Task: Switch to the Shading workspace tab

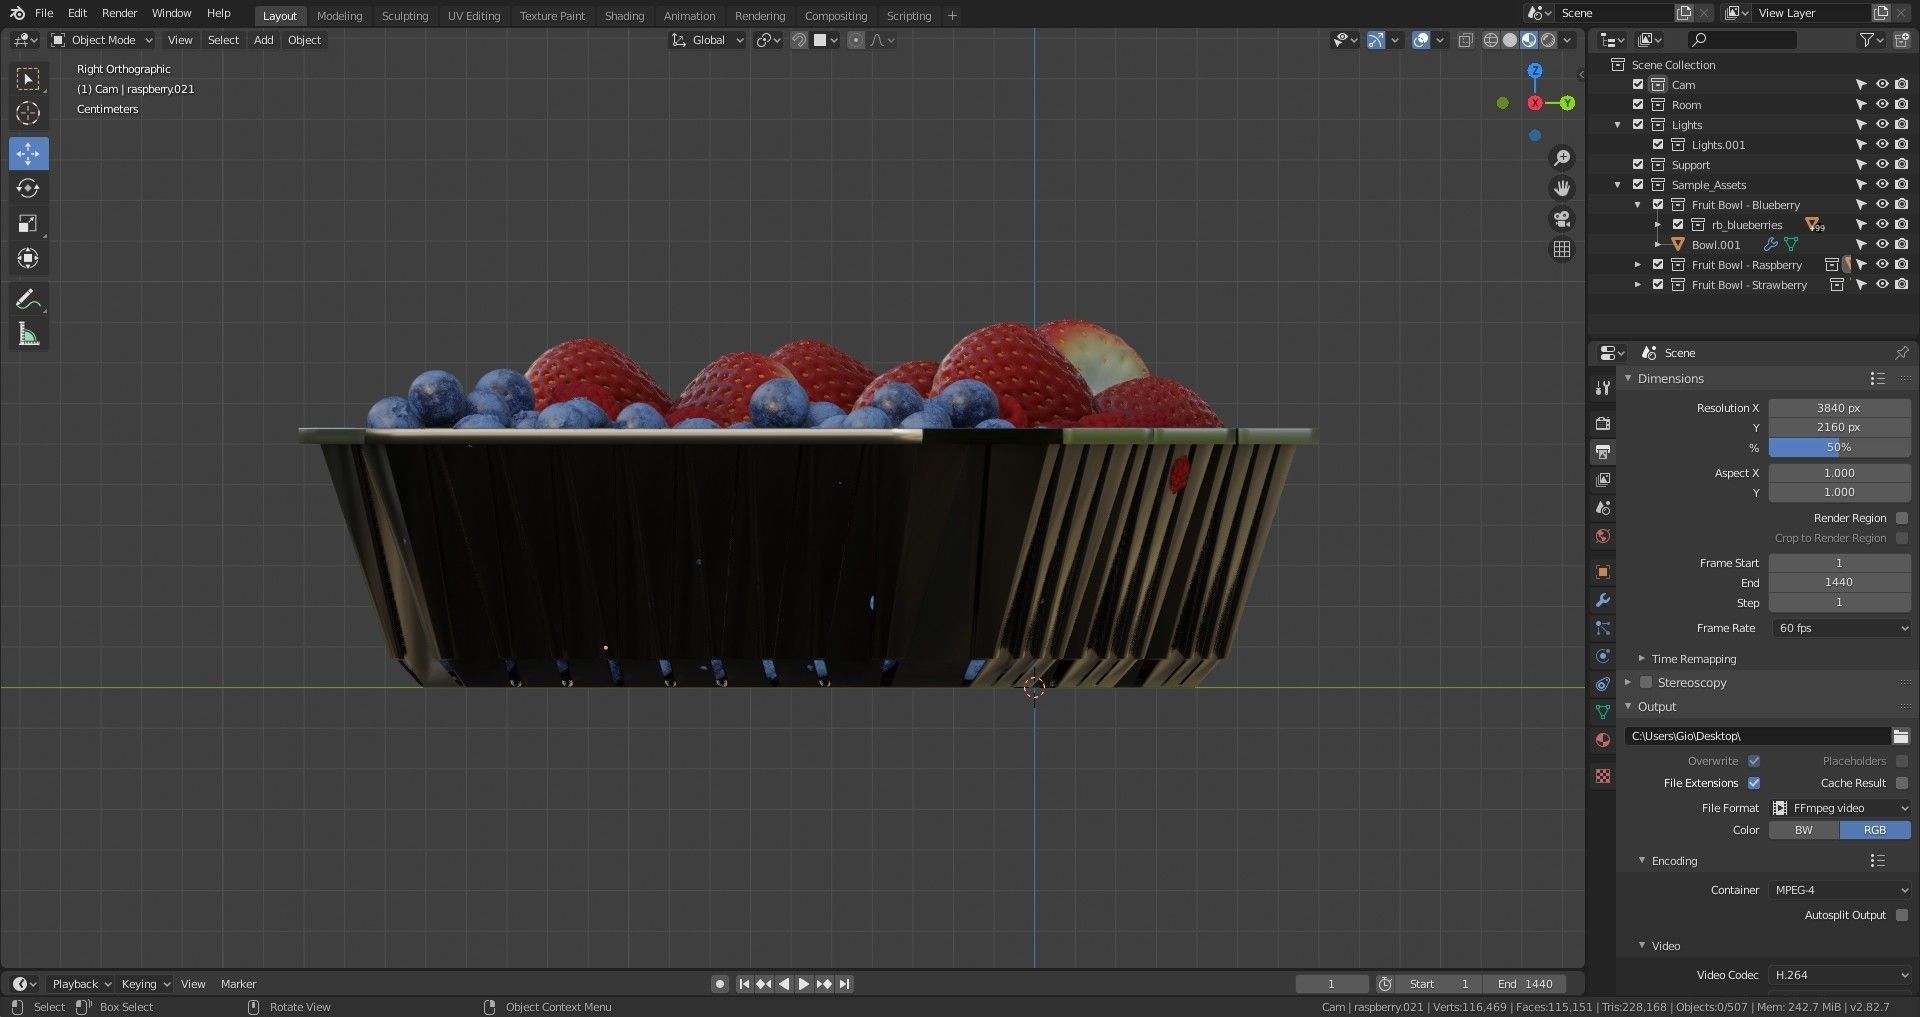Action: pos(624,16)
